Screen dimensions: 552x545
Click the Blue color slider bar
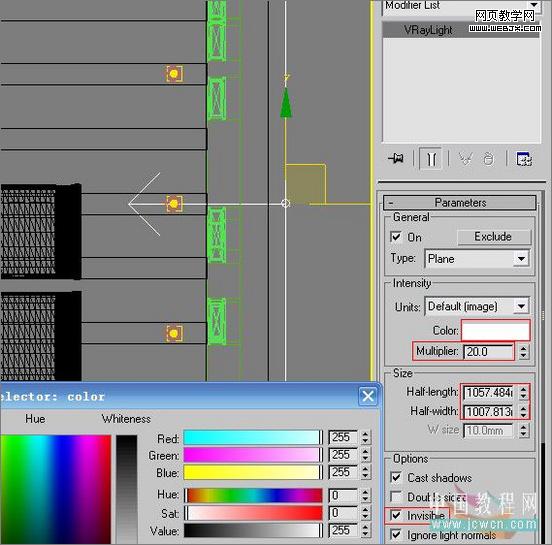[253, 472]
